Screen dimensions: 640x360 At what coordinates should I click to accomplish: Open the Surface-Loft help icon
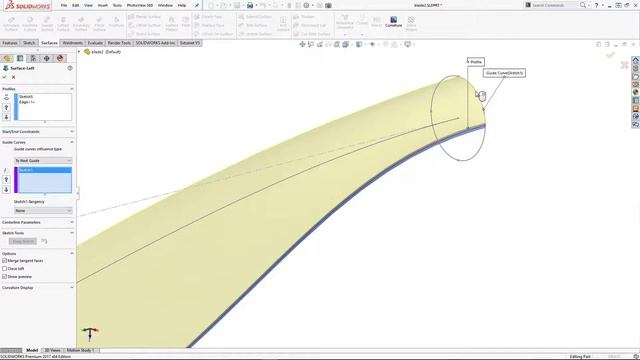(70, 68)
